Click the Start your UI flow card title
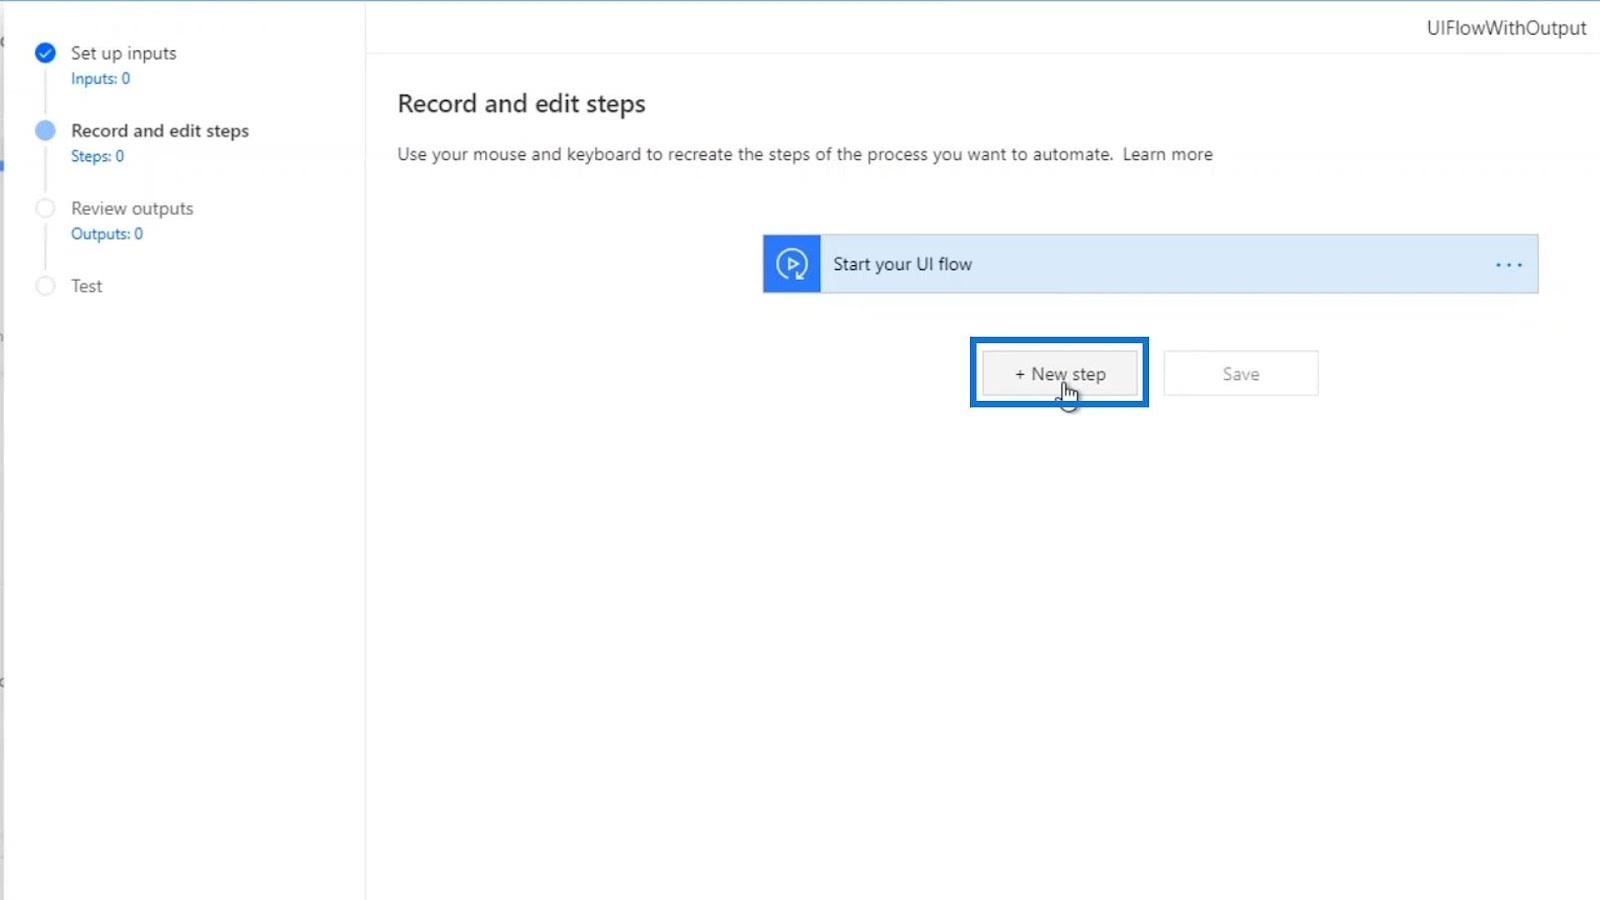 (x=902, y=264)
